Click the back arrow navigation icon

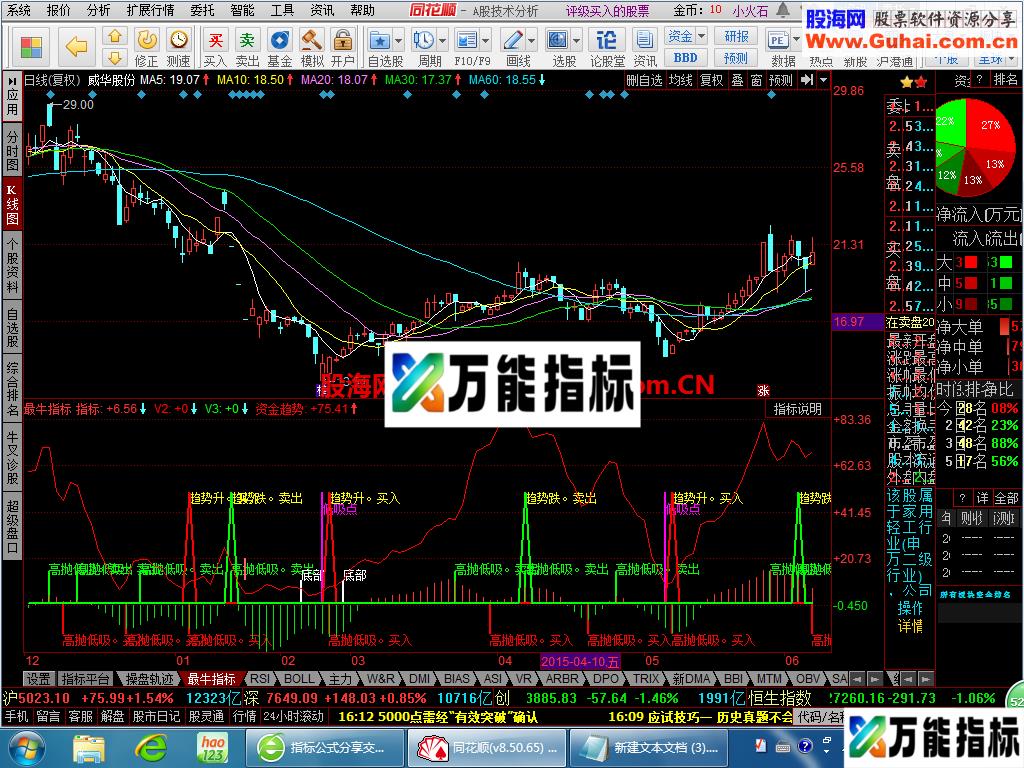point(76,44)
